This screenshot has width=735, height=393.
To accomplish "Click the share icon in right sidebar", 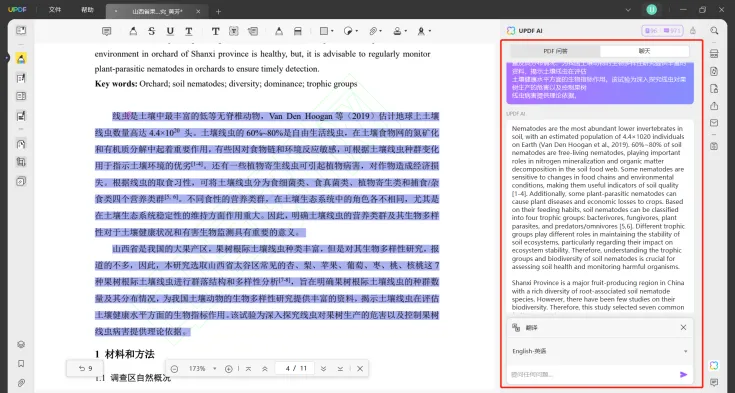I will click(714, 106).
